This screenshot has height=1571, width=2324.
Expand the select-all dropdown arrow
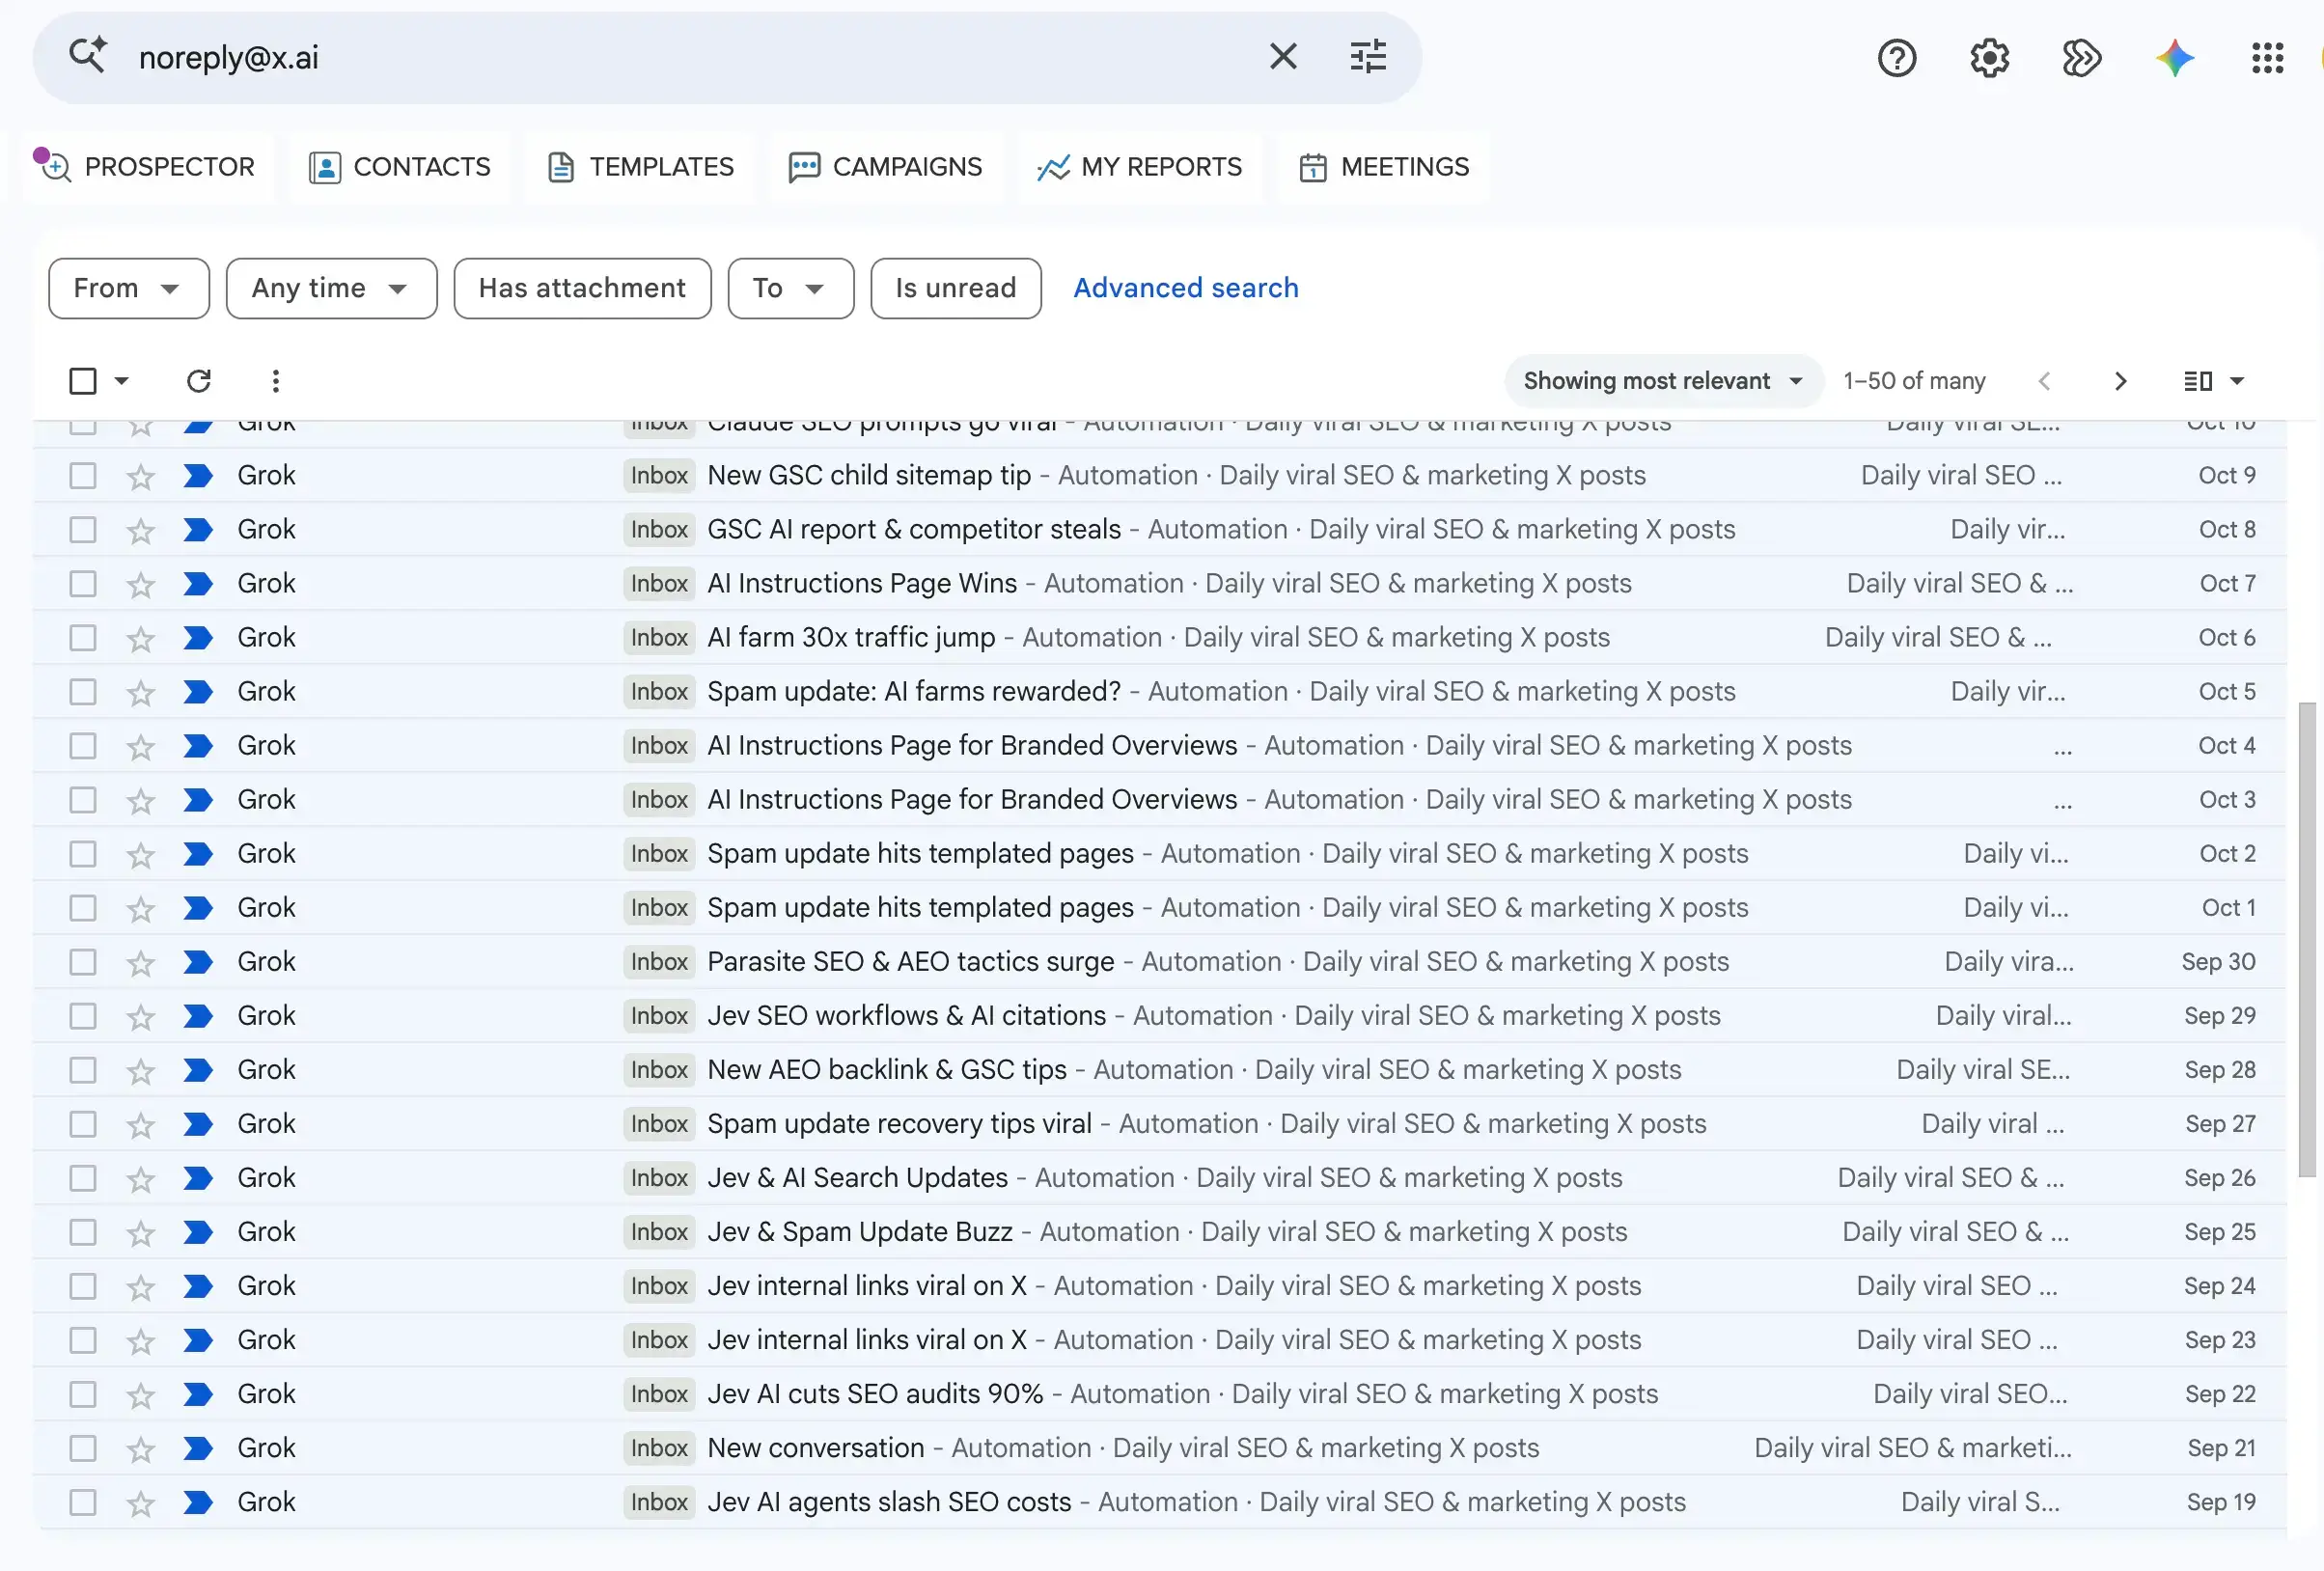[x=122, y=381]
